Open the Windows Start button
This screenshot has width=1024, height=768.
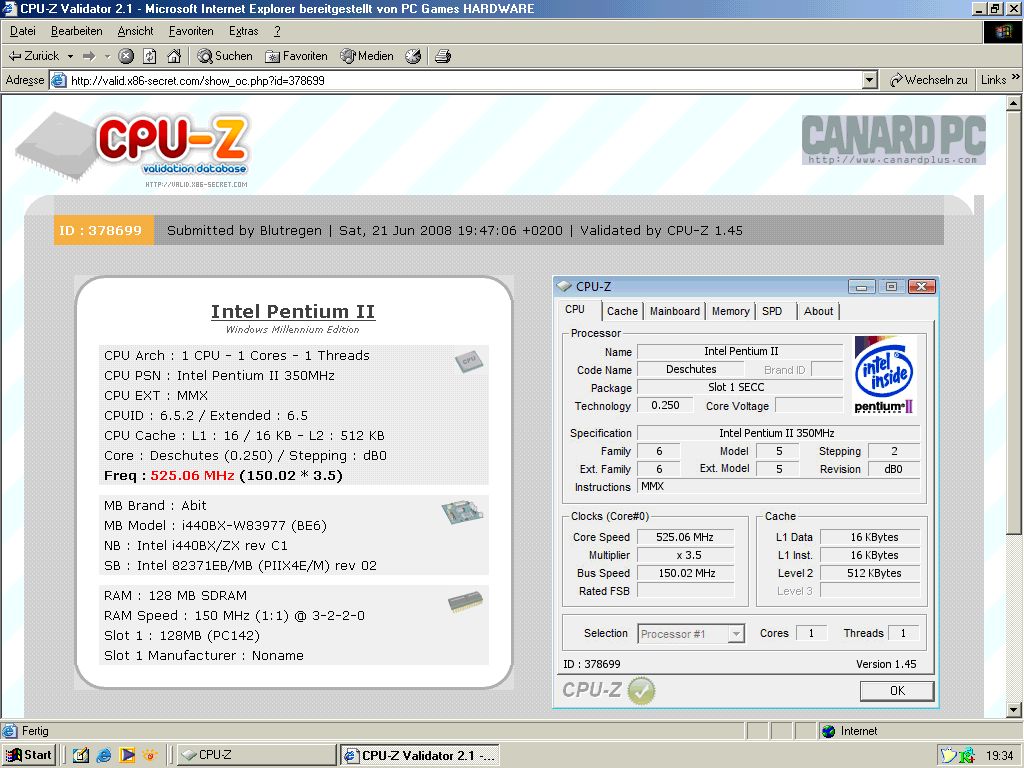coord(29,755)
